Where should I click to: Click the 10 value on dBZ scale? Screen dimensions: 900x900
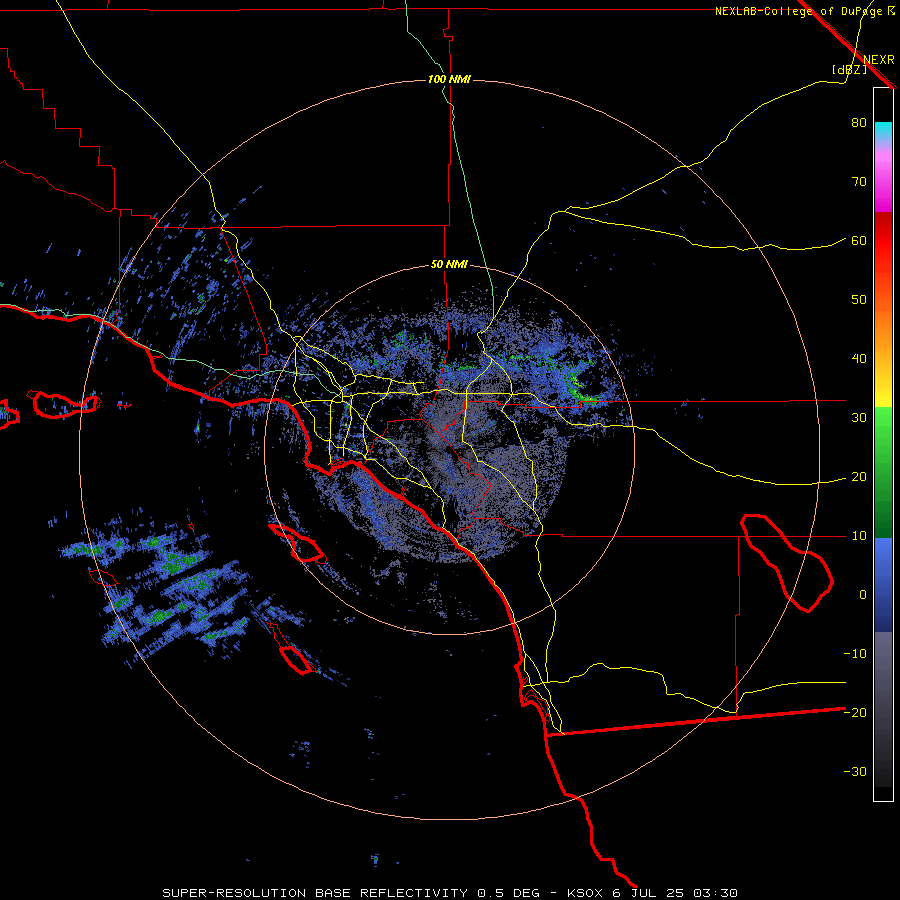point(859,536)
